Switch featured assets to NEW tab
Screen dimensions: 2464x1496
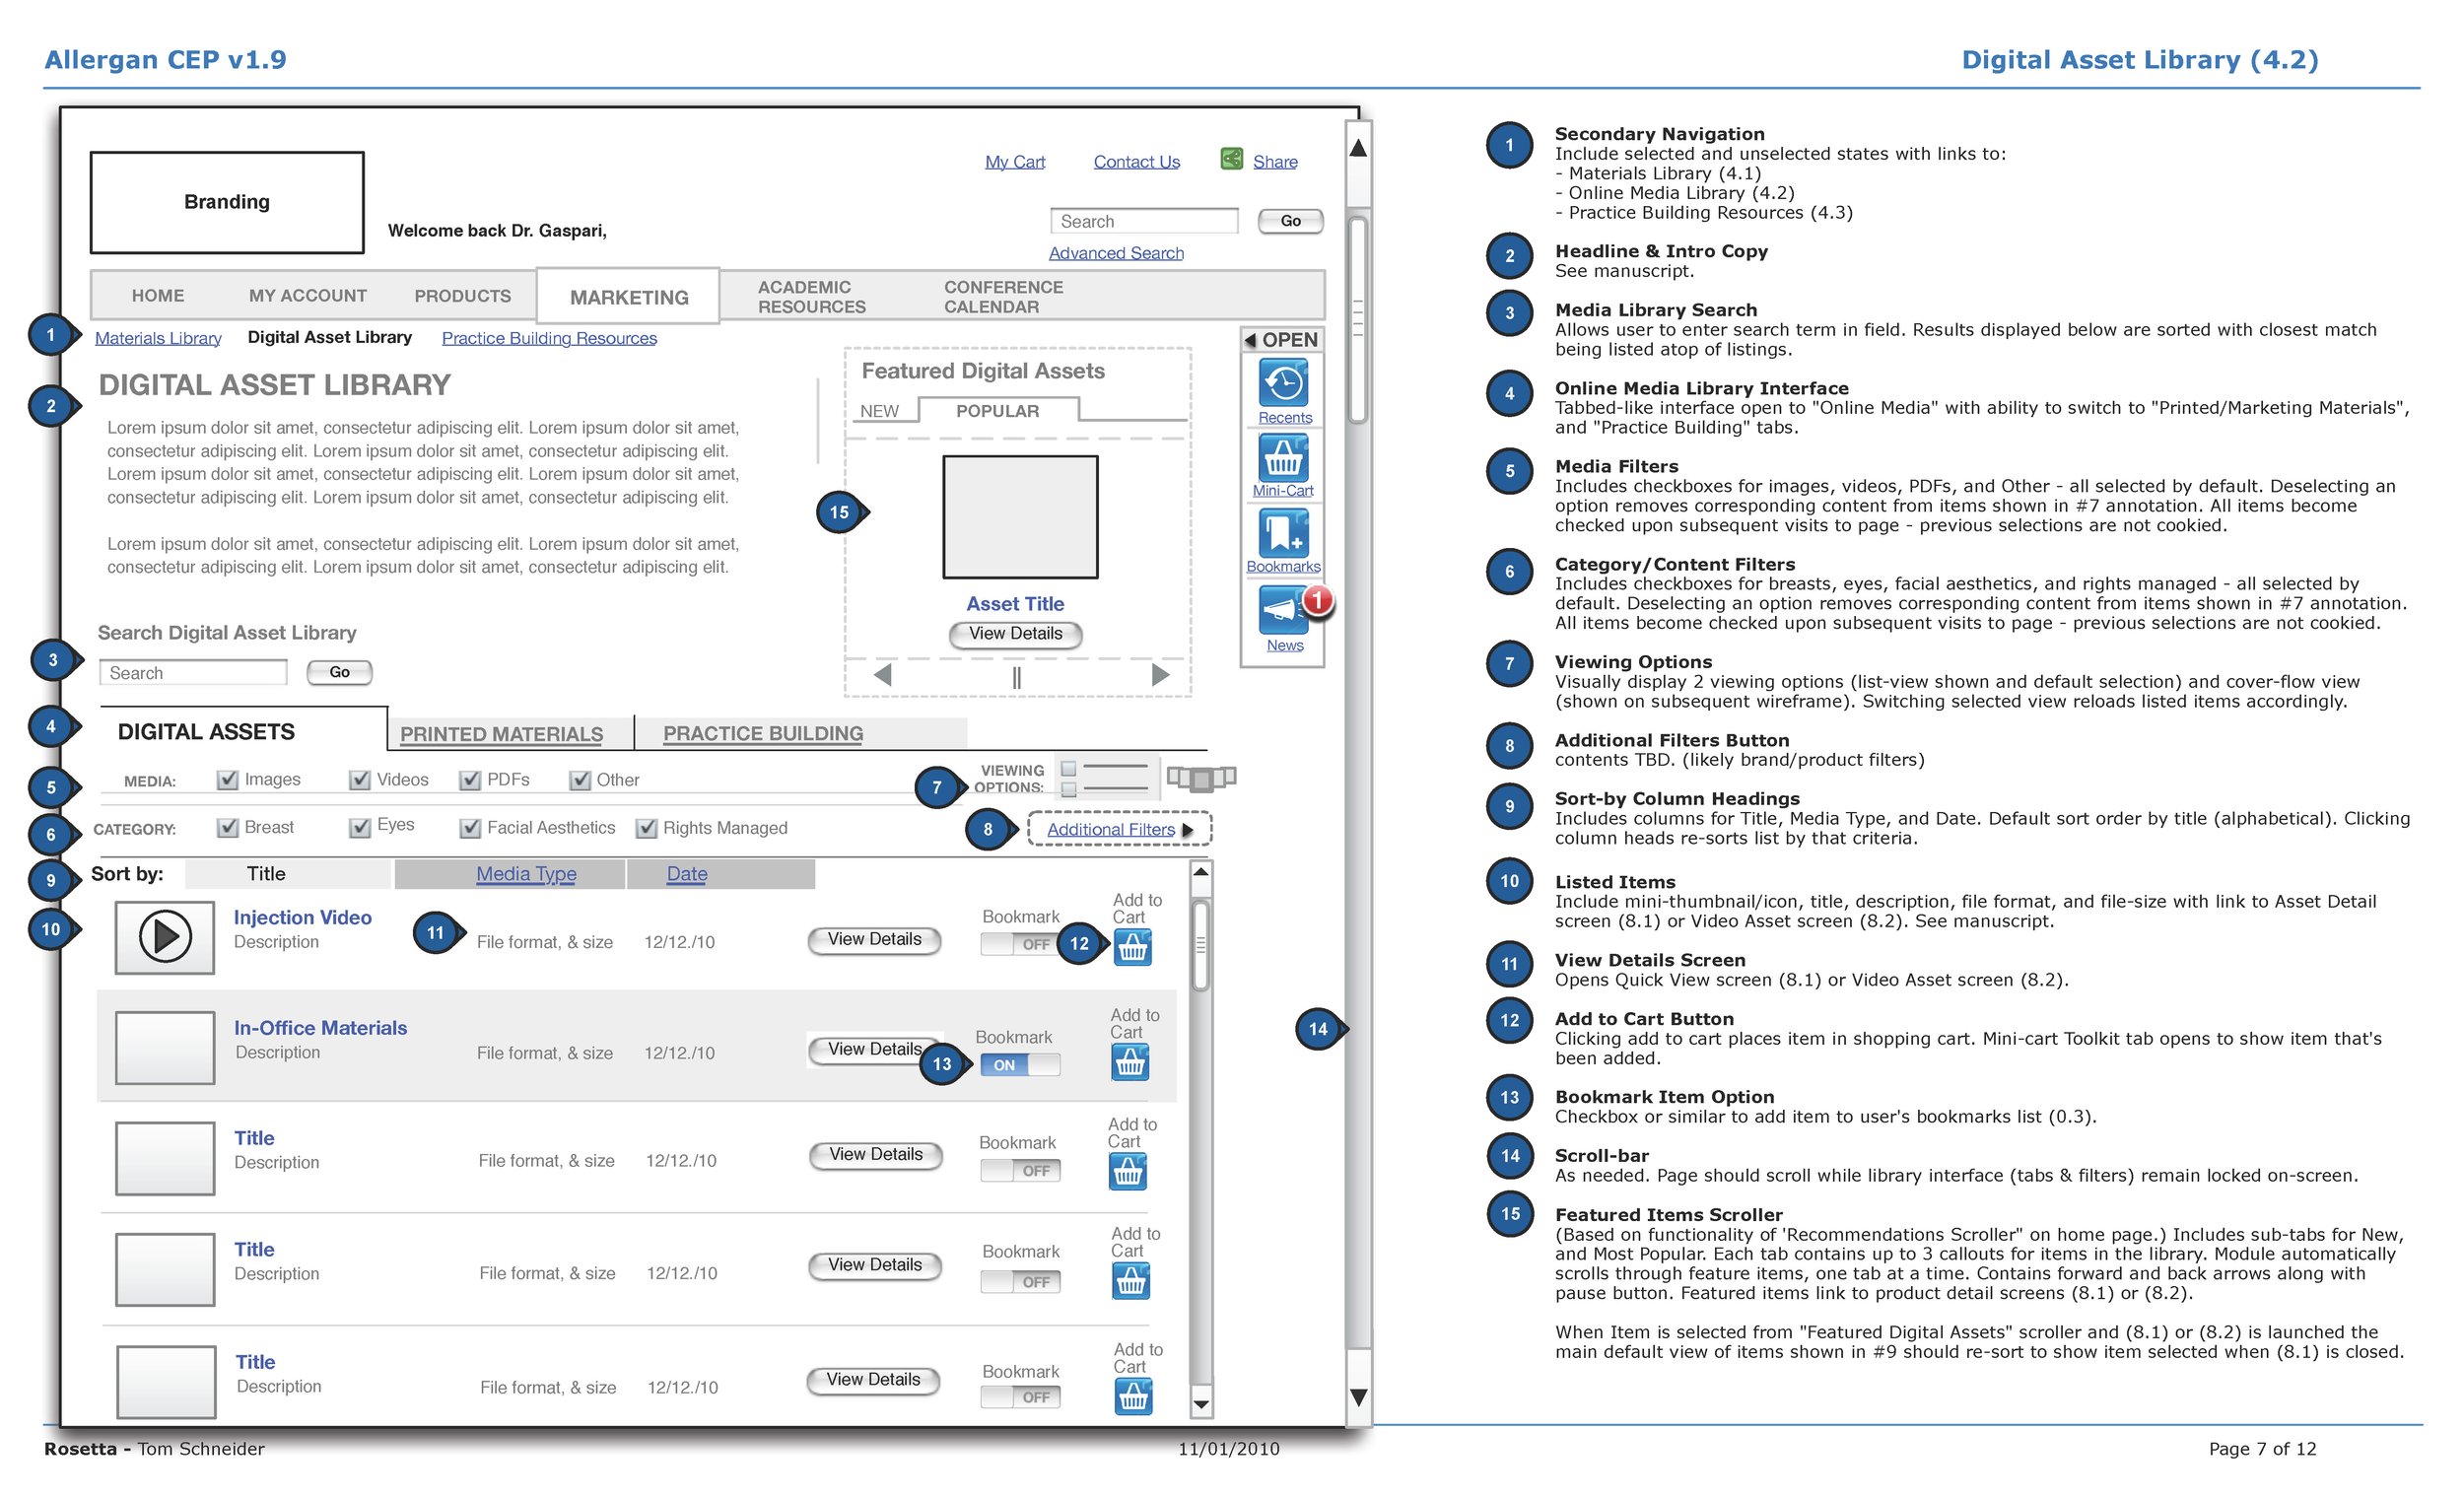point(880,411)
